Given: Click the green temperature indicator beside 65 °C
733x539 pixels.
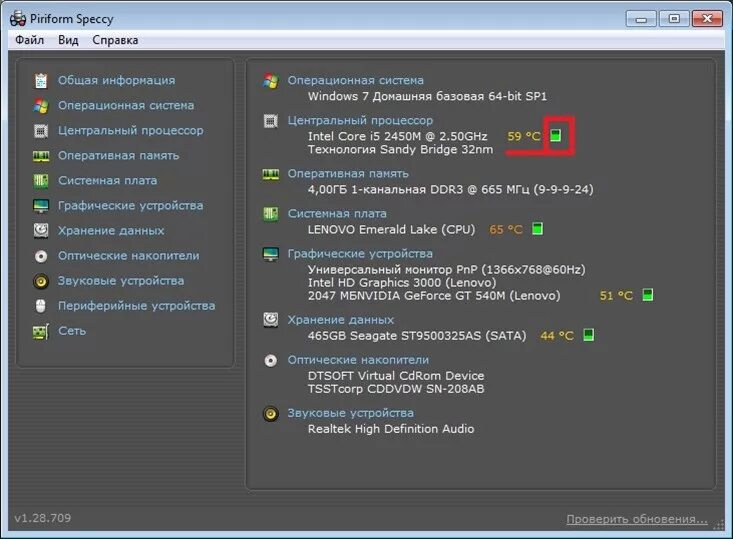Looking at the screenshot, I should coord(538,229).
